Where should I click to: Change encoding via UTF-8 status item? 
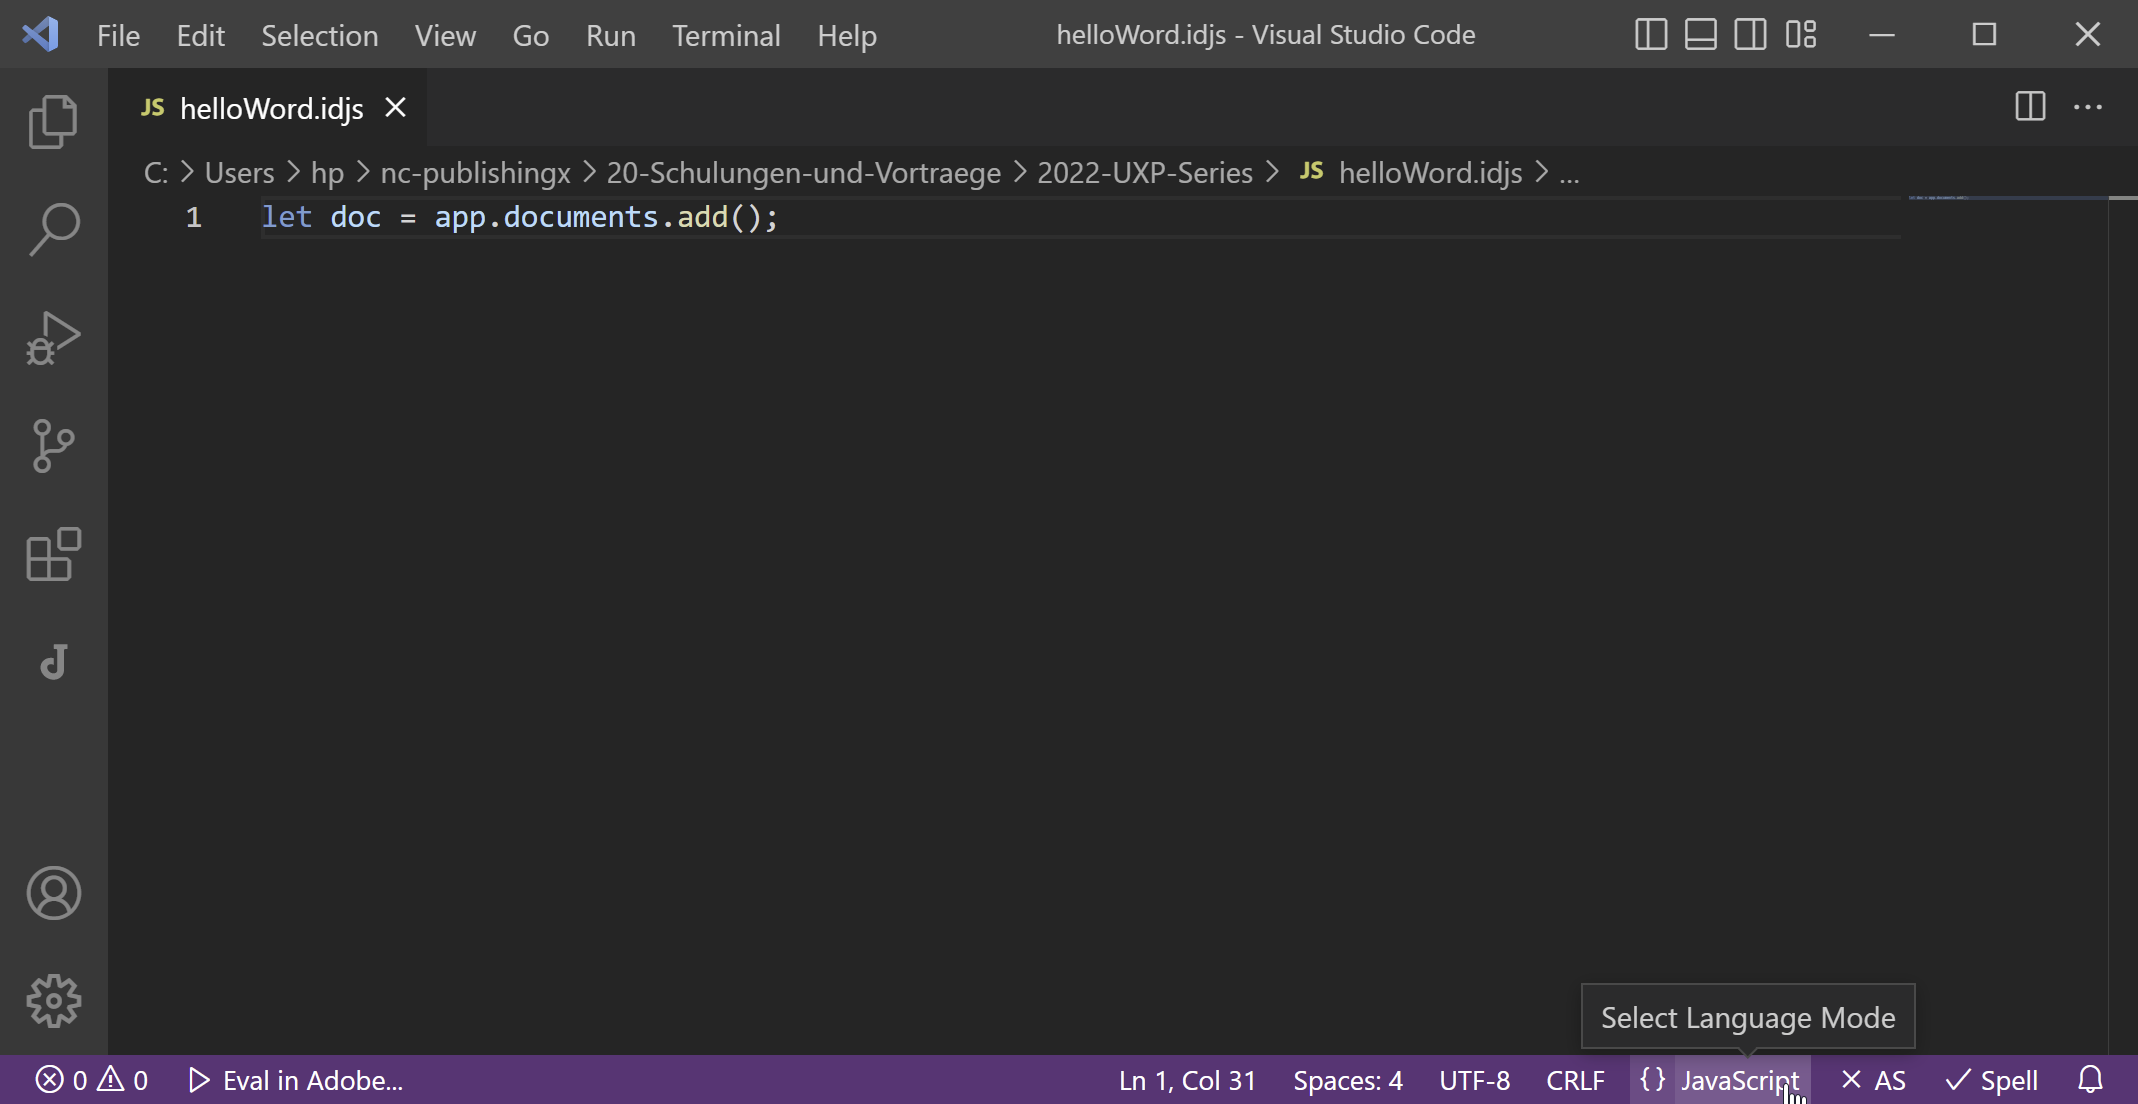pyautogui.click(x=1474, y=1080)
